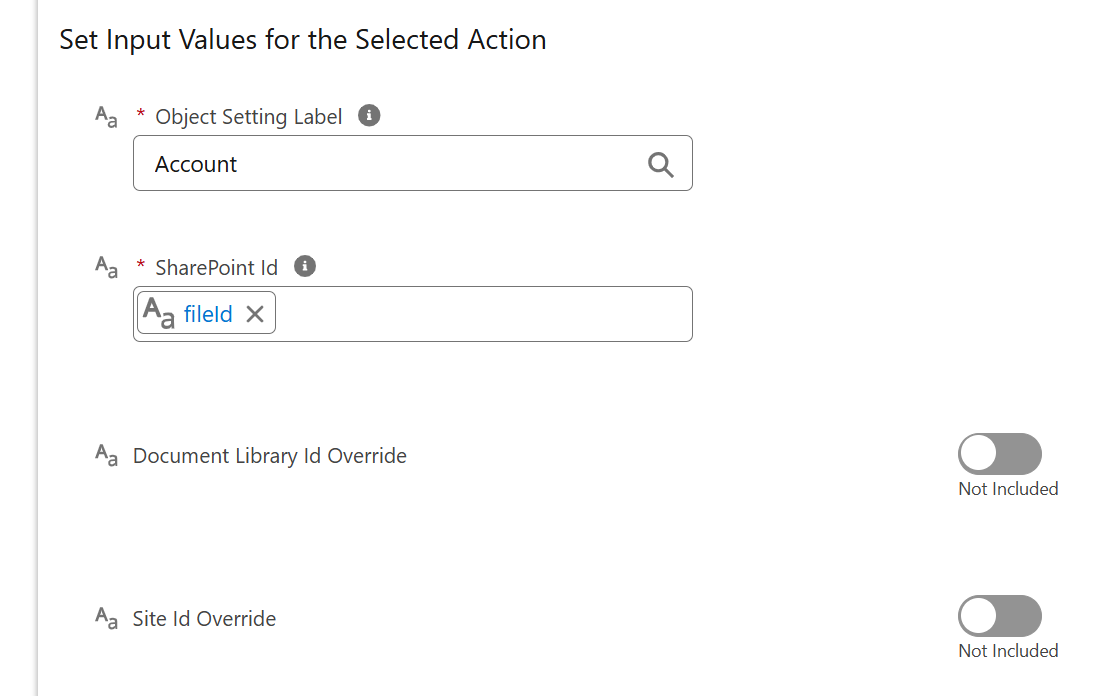This screenshot has width=1117, height=696.
Task: Click the Aa text-type icon inside fileId pill
Action: (158, 313)
